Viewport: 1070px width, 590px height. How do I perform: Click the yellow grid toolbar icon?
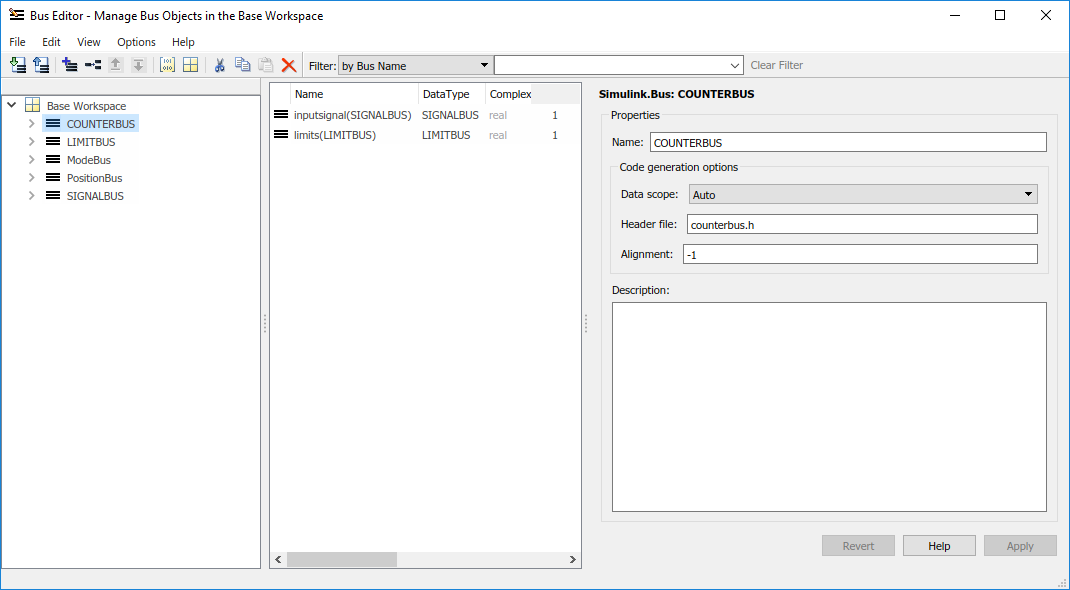click(x=190, y=65)
